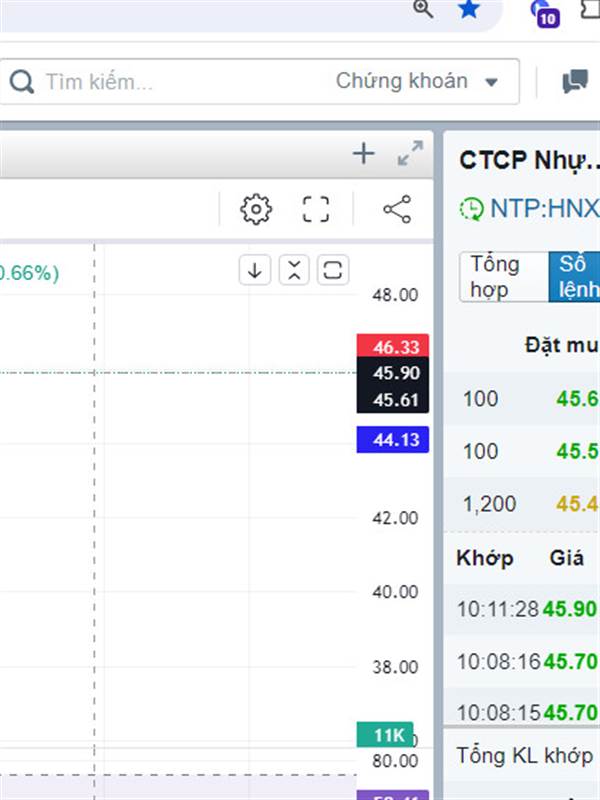Click the 80.00 indicator axis value
Image resolution: width=600 pixels, height=800 pixels.
395,761
